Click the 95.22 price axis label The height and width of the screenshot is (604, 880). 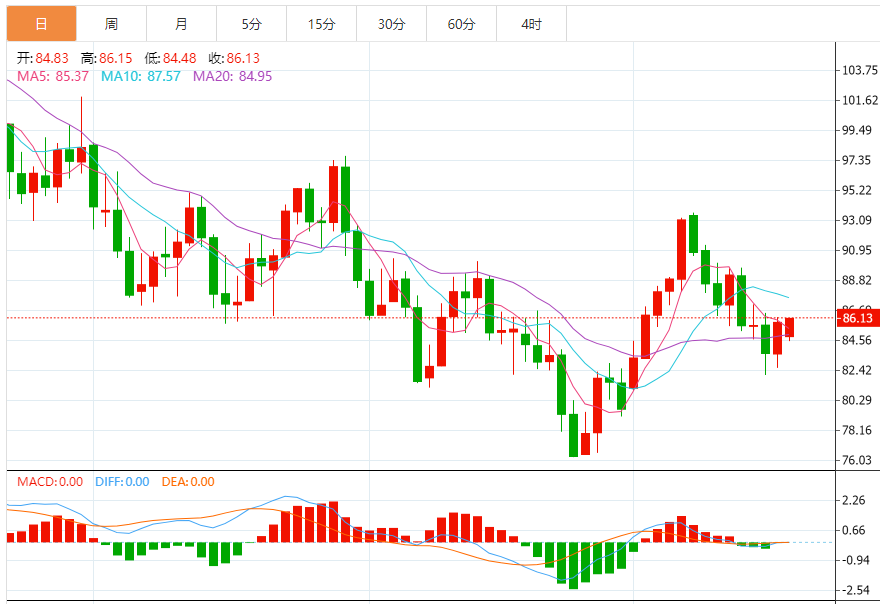point(857,190)
